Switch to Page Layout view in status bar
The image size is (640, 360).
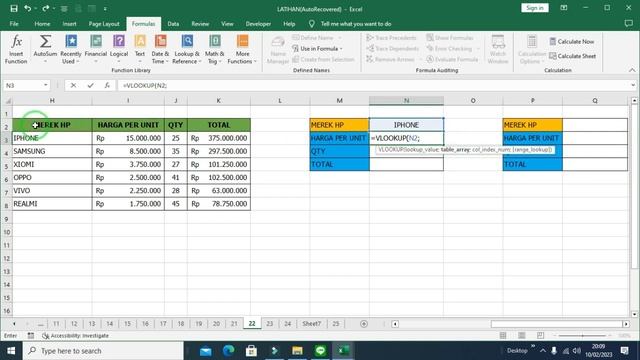coord(522,336)
